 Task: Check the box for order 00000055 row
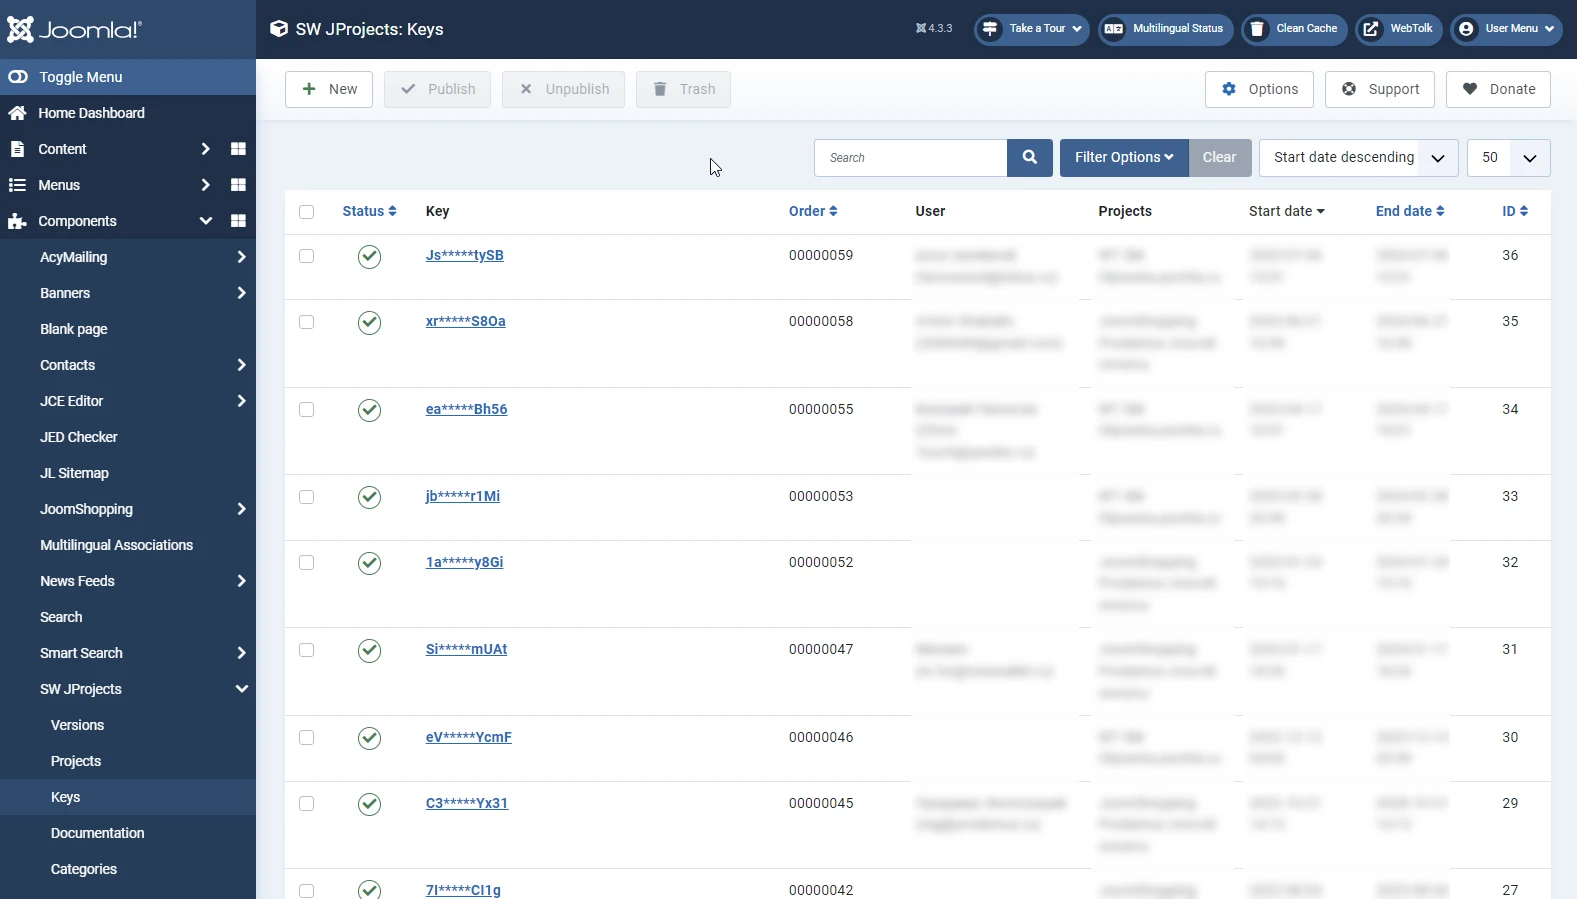tap(307, 410)
